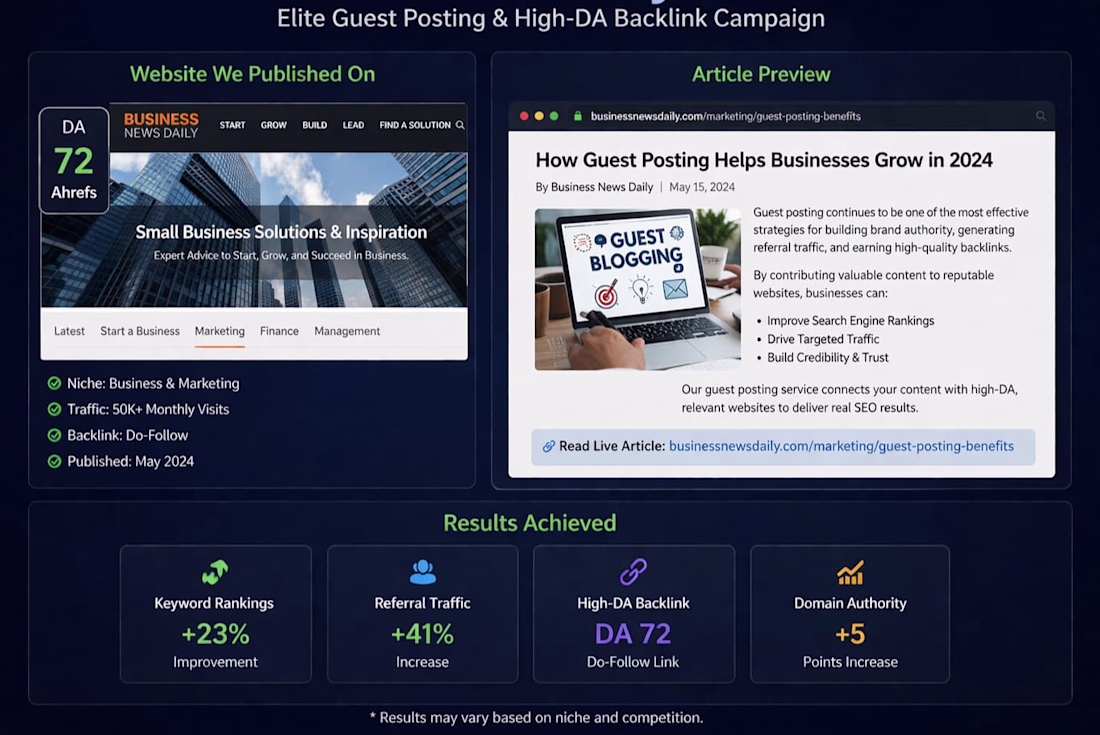Viewport: 1100px width, 735px height.
Task: Click the Guest Blogging laptop thumbnail image
Action: (x=638, y=289)
